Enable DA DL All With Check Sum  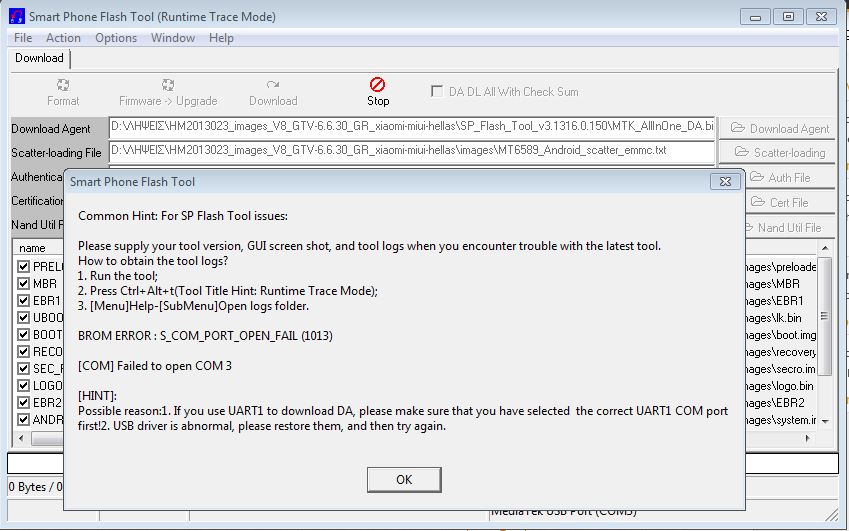[x=436, y=91]
